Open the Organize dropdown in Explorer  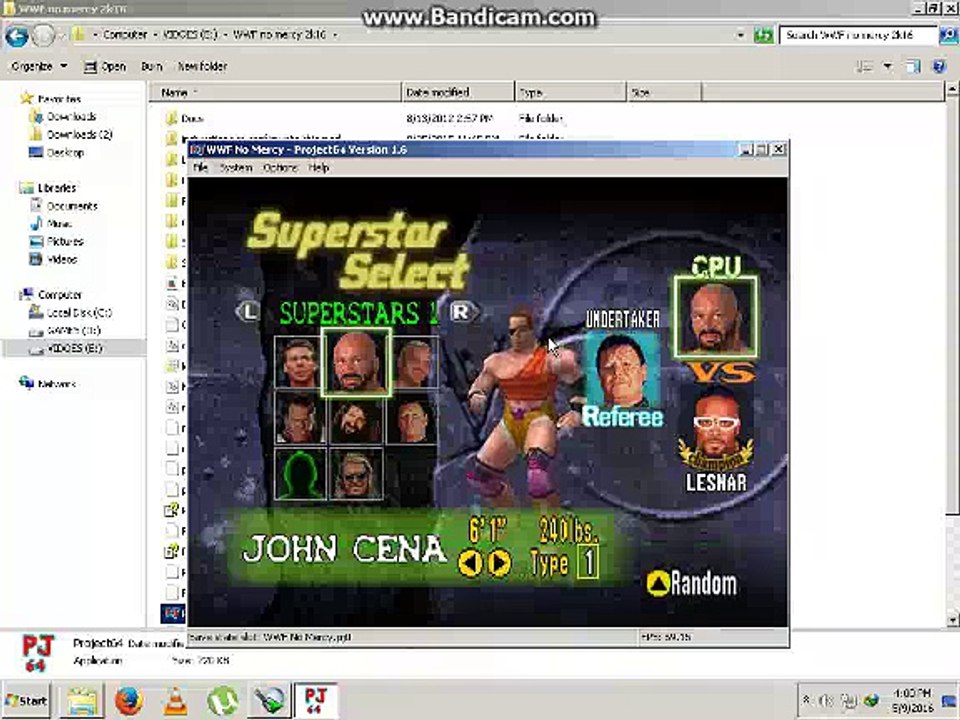tap(40, 66)
